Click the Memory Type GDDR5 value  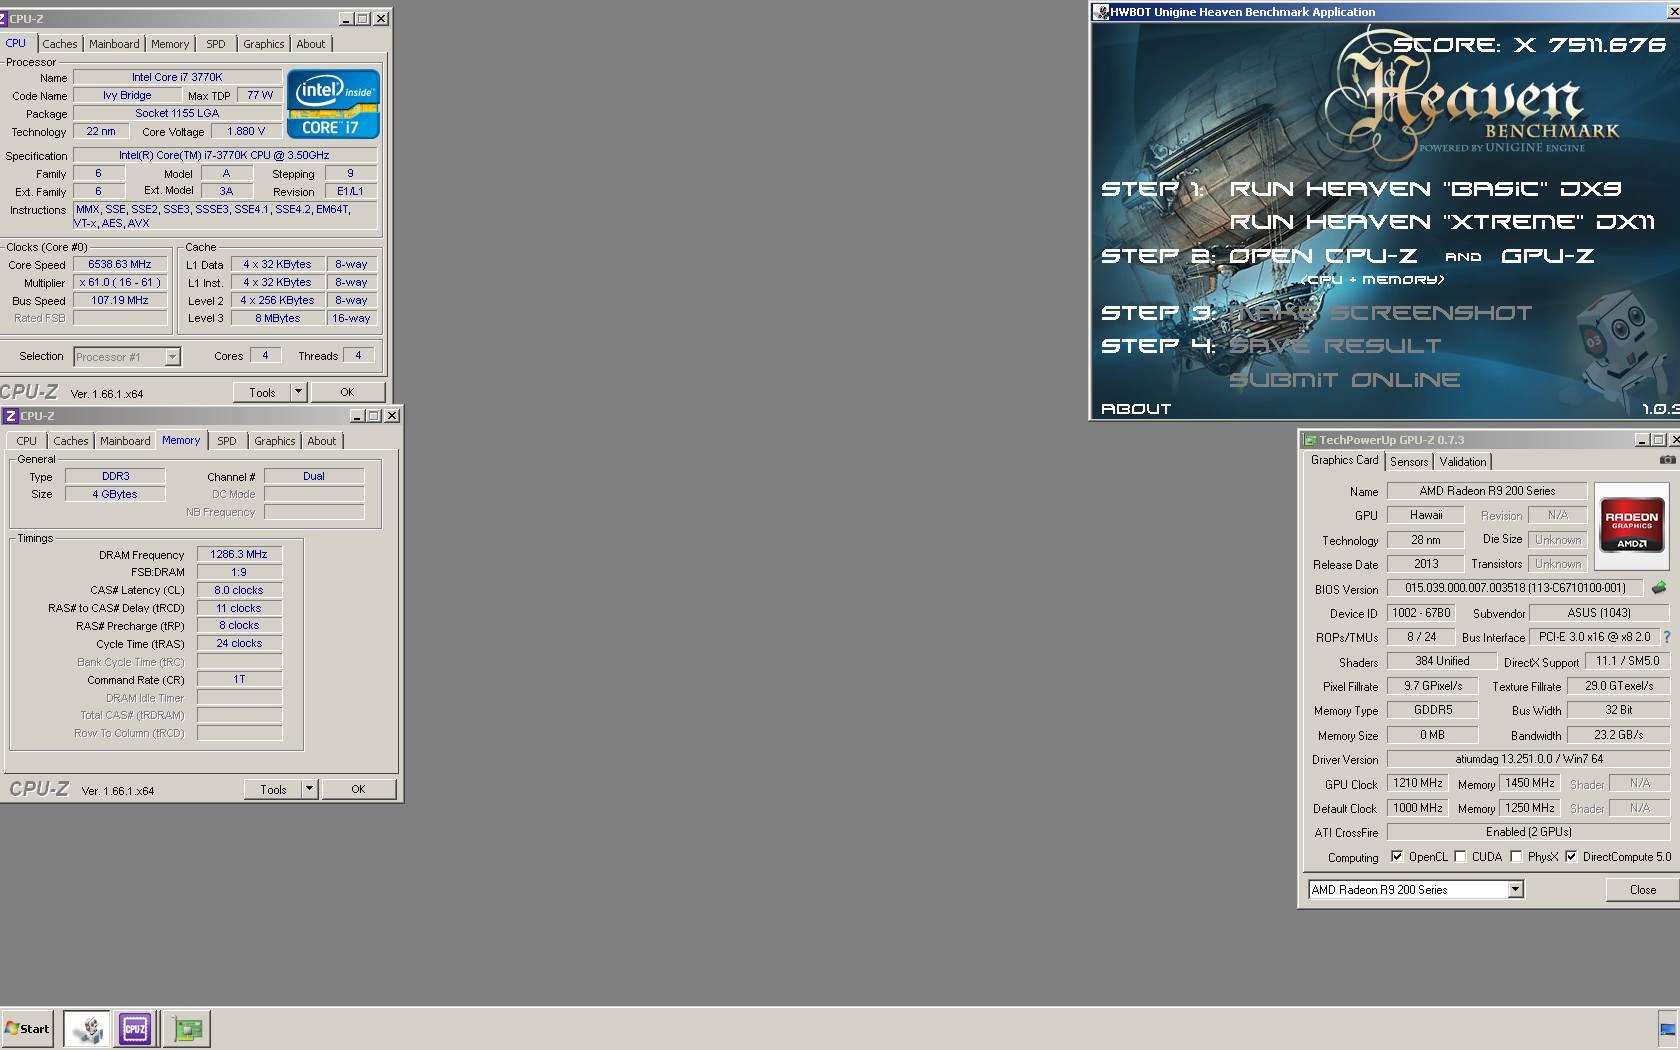click(x=1432, y=710)
